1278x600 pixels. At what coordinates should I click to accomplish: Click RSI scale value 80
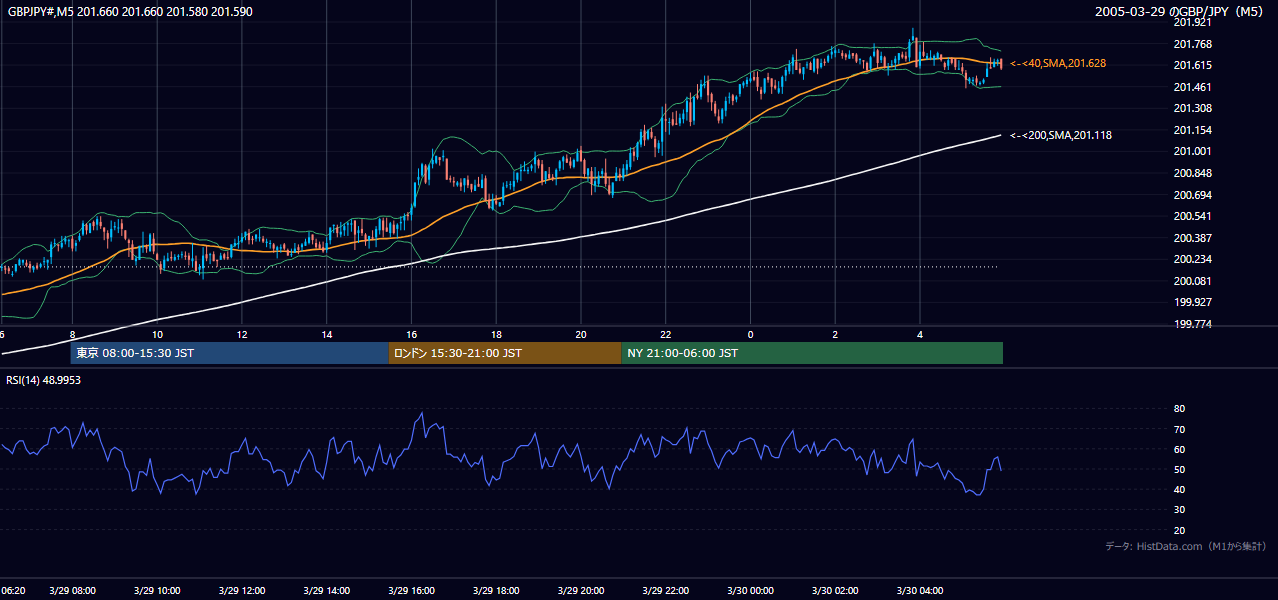coord(1179,409)
